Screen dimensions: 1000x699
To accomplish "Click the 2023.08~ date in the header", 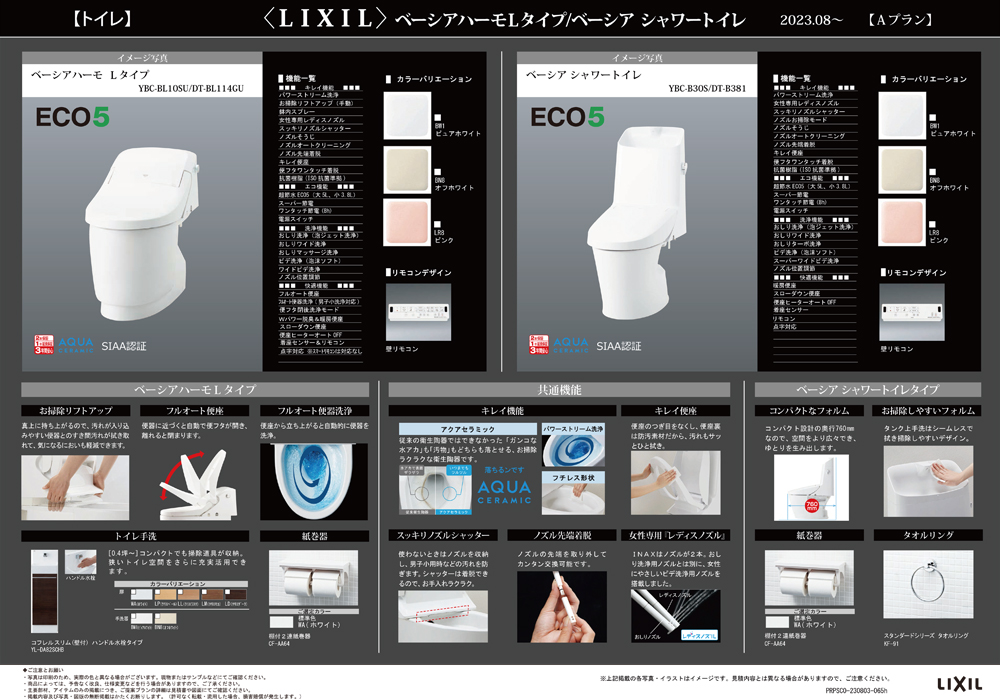I will pos(811,20).
